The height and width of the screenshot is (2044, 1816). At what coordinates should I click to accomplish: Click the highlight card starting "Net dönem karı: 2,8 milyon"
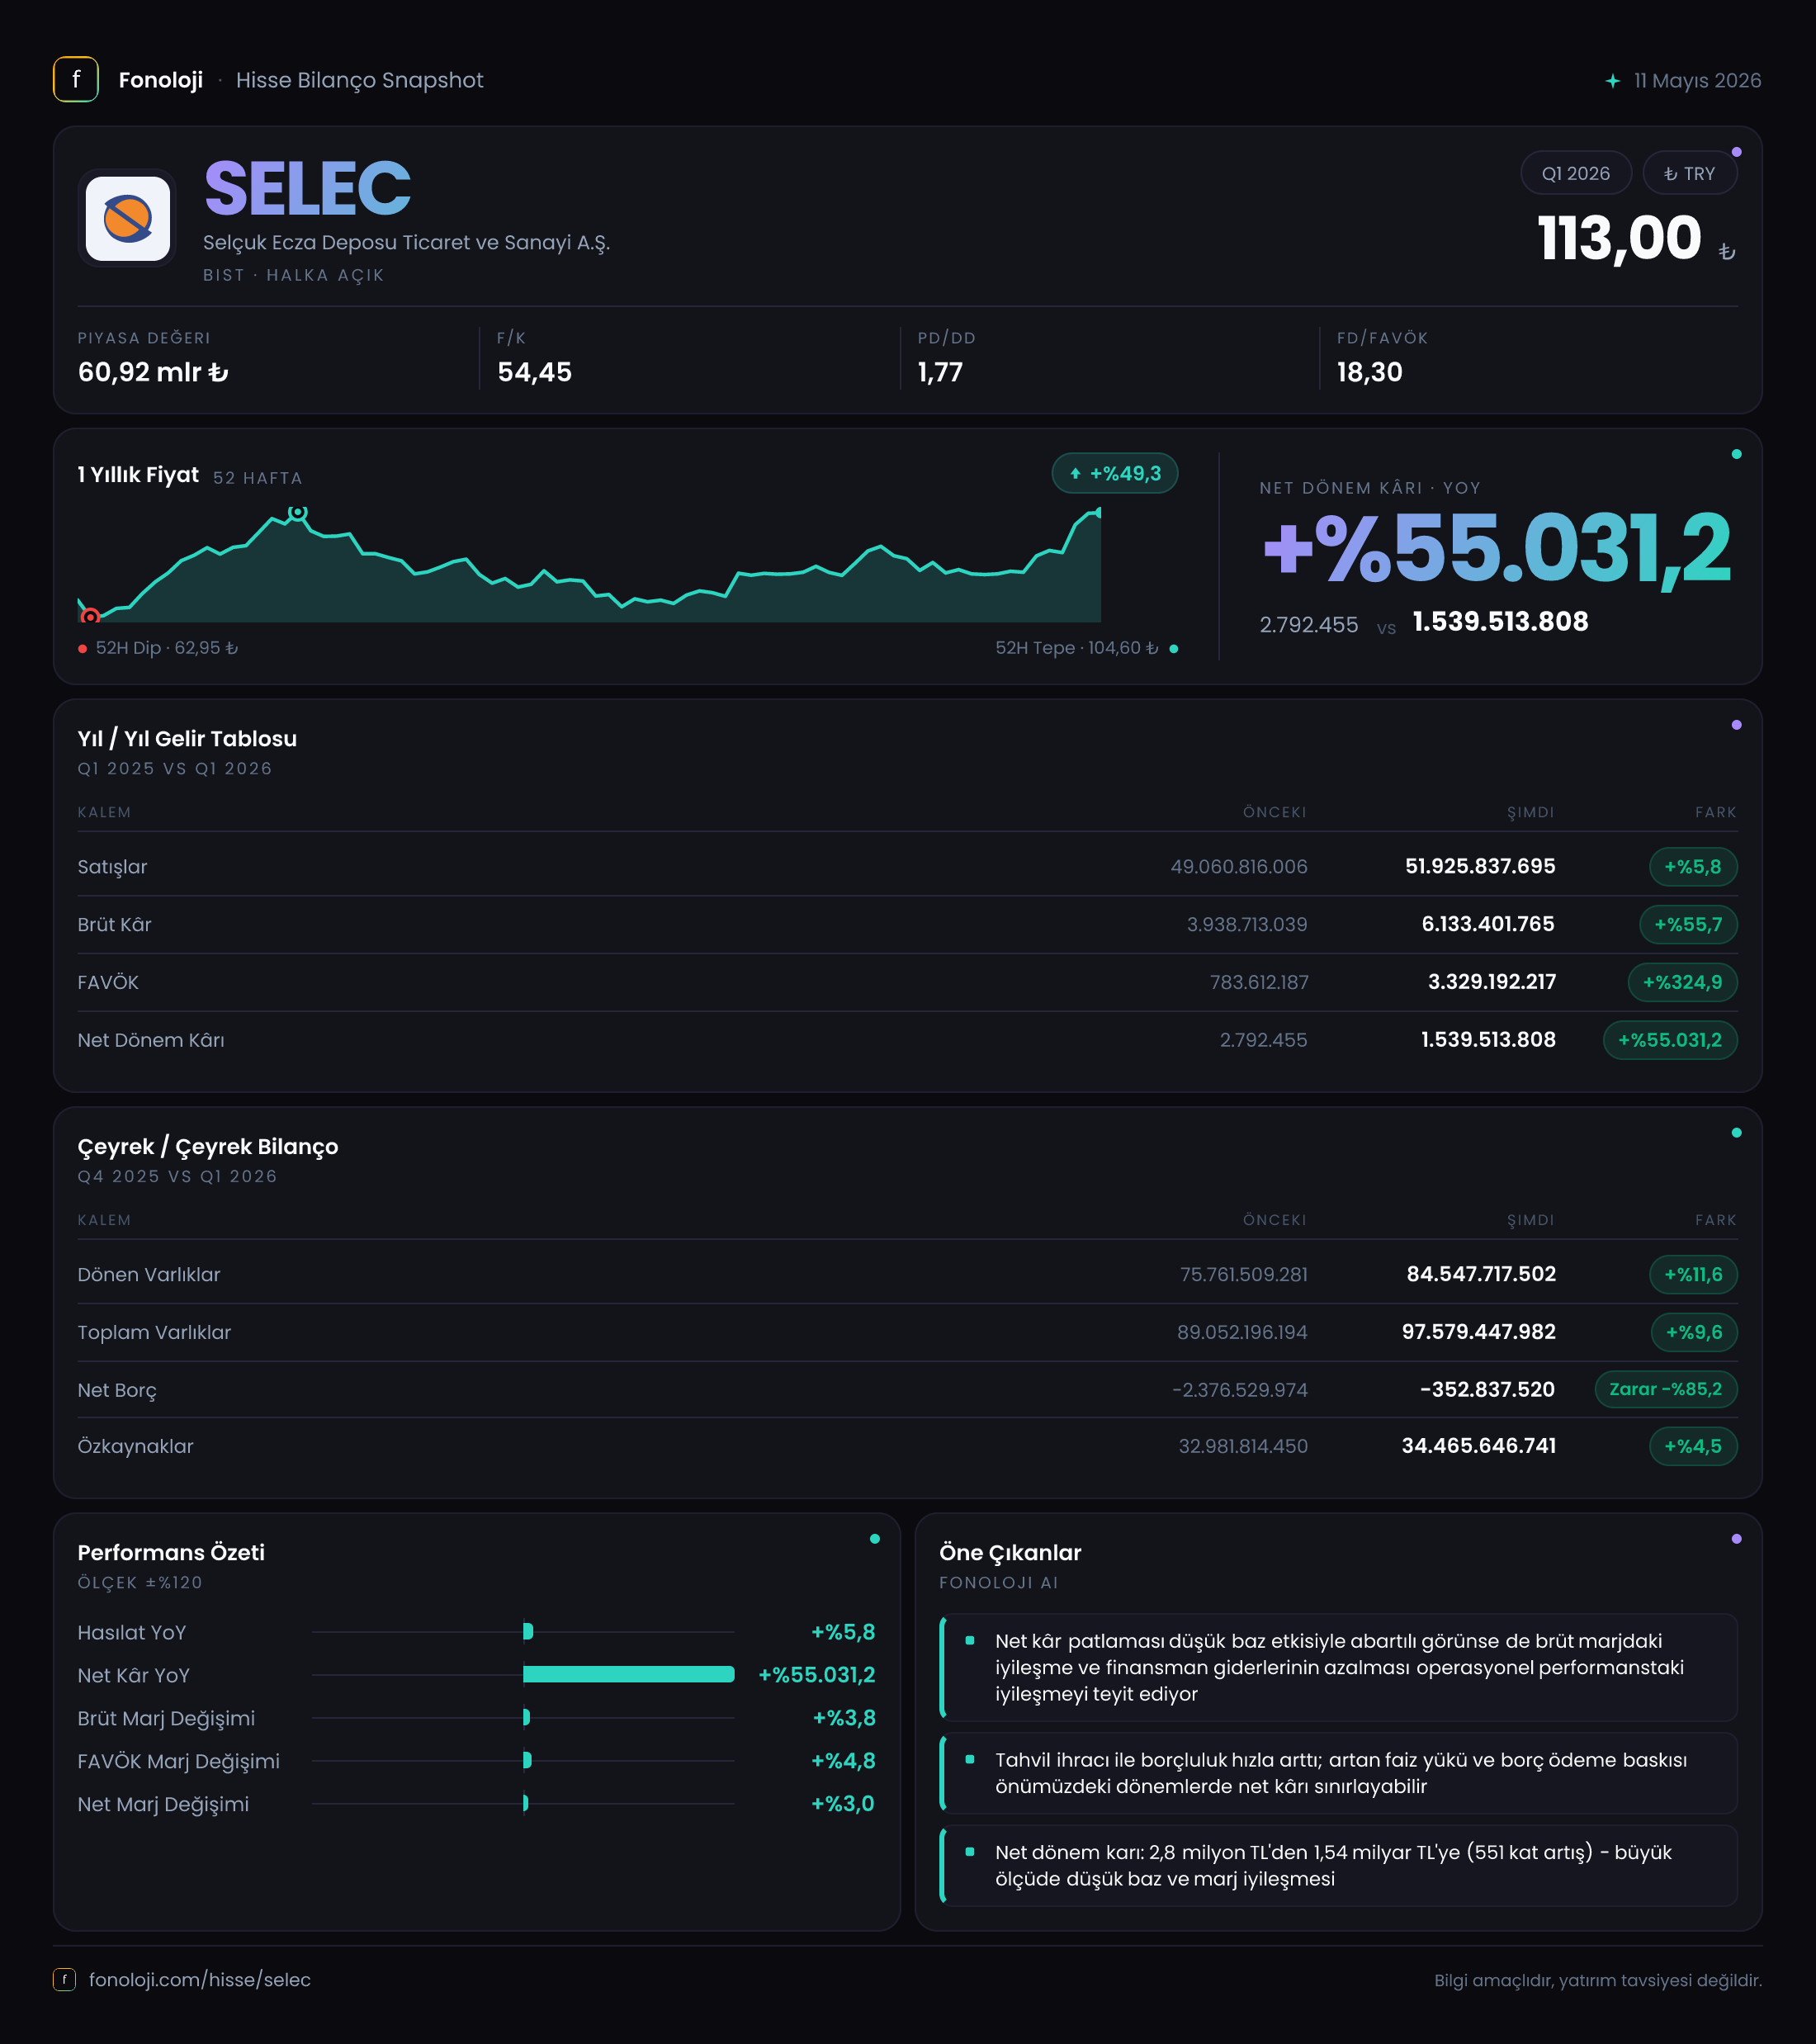(x=1339, y=1866)
